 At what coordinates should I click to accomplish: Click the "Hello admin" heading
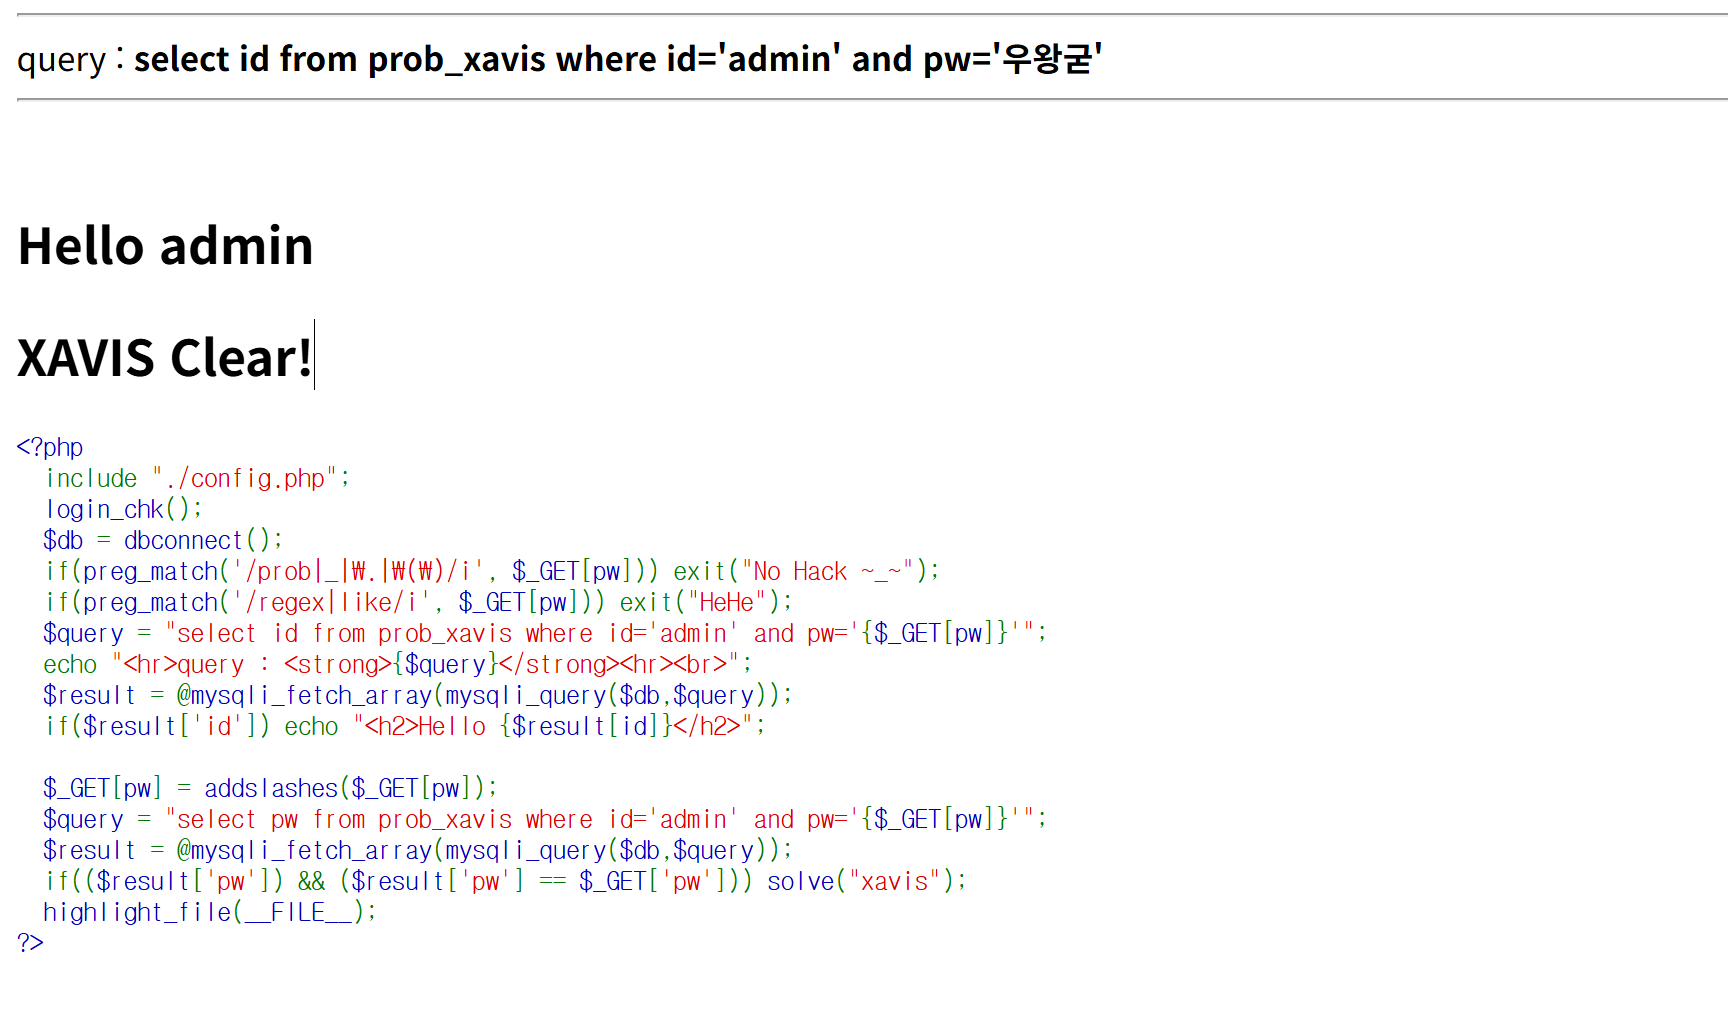point(165,246)
